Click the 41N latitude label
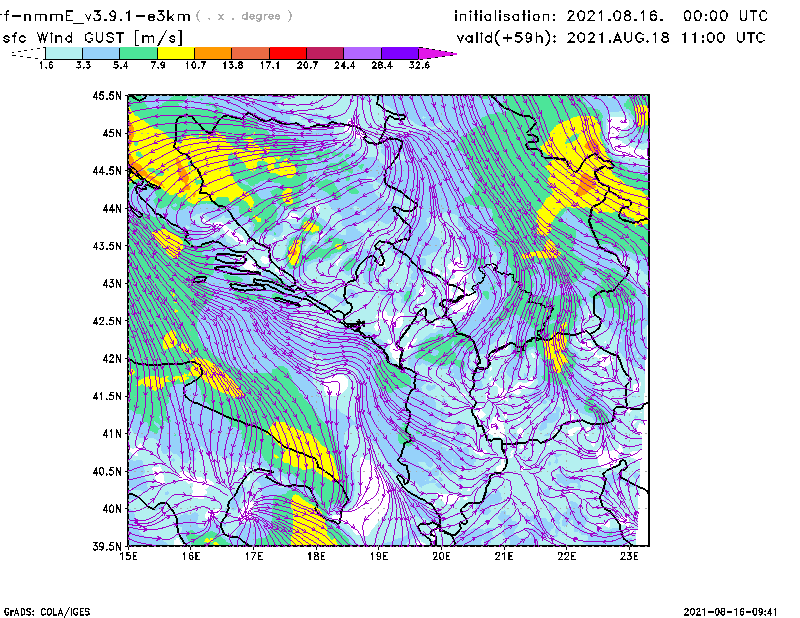 point(112,434)
